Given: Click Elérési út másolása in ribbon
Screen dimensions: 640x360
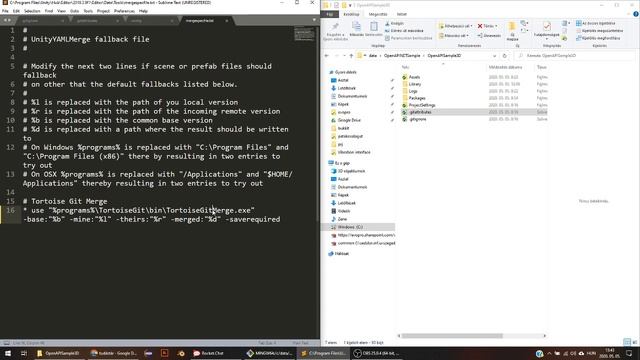Looking at the screenshot, I should (x=404, y=31).
